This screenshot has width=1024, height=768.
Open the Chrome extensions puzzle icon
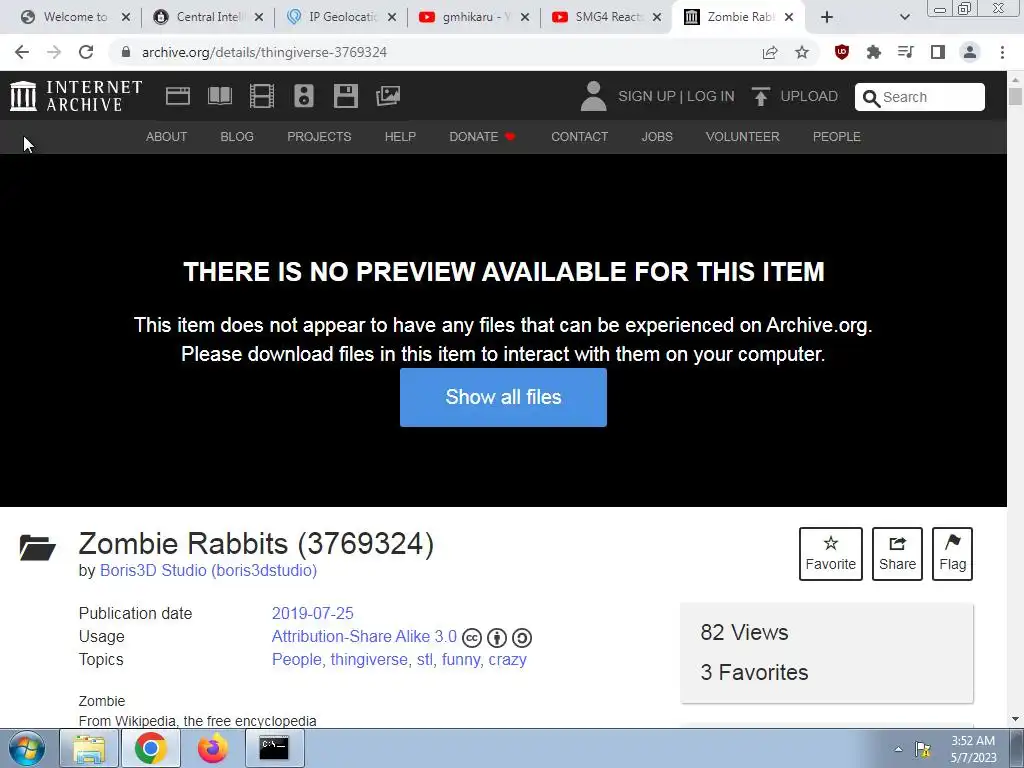click(x=874, y=52)
